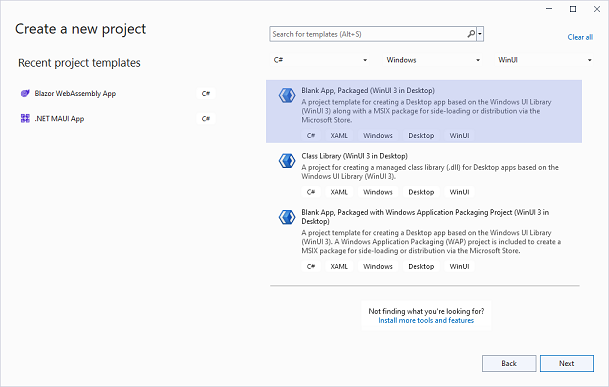The image size is (609, 387).
Task: Select Blank App, Packaged with Windows Application Packaging Project
Action: [424, 239]
